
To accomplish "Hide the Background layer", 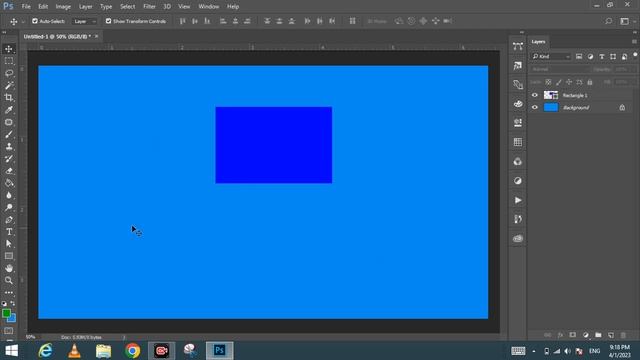I will click(x=535, y=107).
